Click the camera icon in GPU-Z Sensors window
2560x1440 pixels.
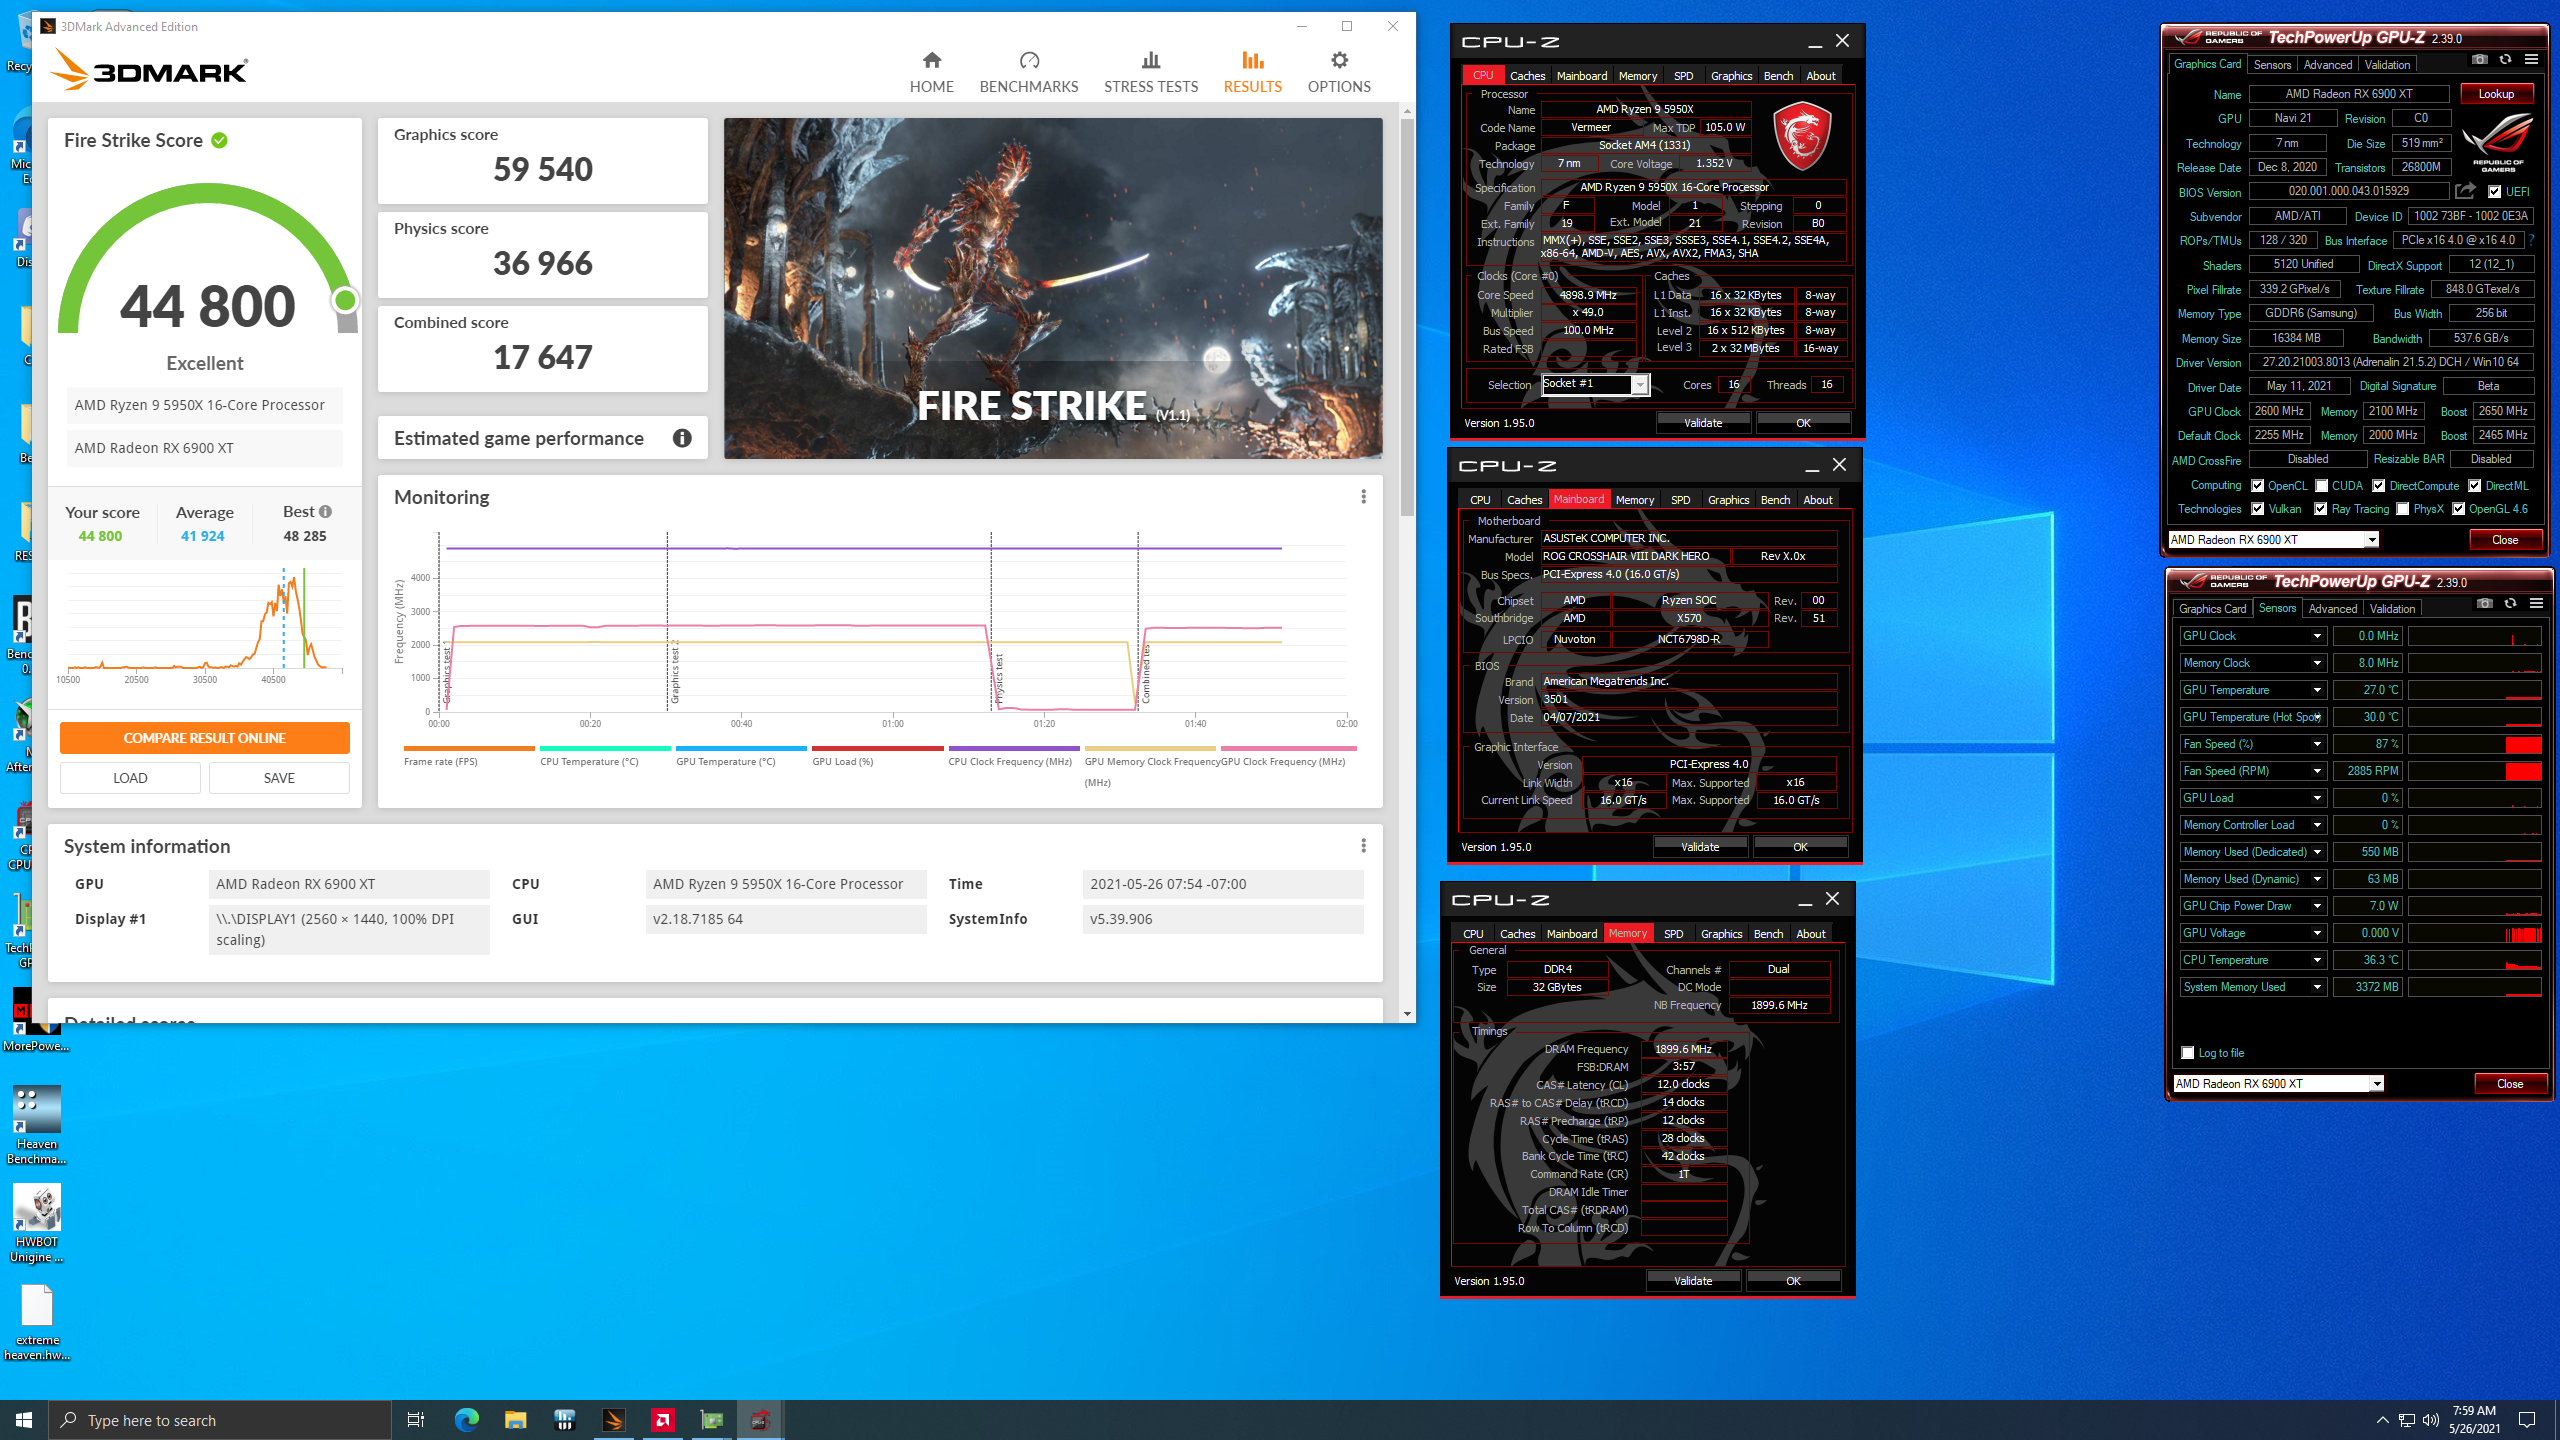2484,604
